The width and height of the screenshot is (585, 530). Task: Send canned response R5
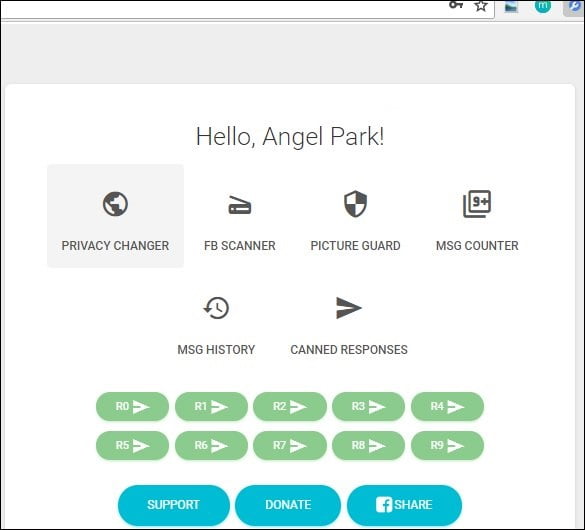click(132, 445)
